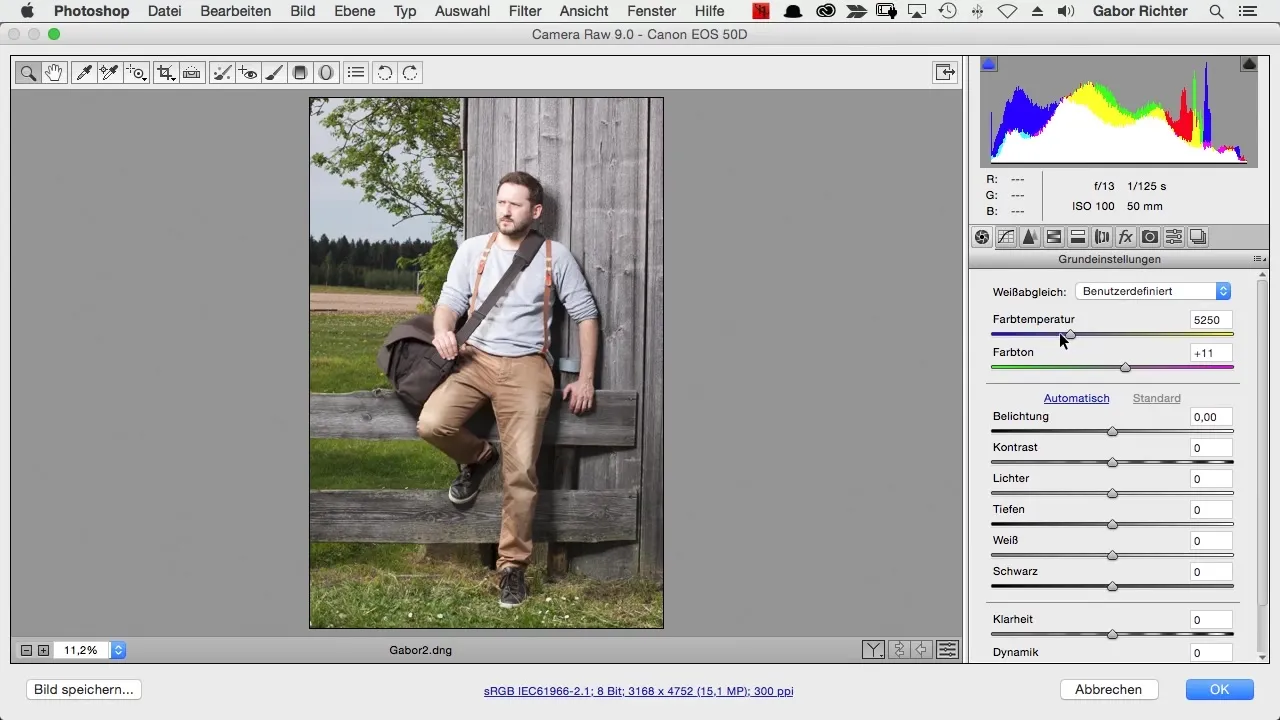Open the Camera Calibration tab
This screenshot has height=720, width=1280.
pos(1150,237)
